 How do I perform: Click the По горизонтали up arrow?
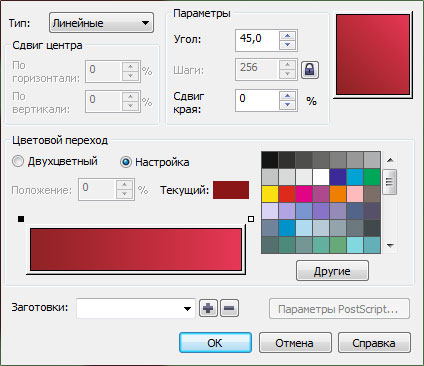point(130,67)
